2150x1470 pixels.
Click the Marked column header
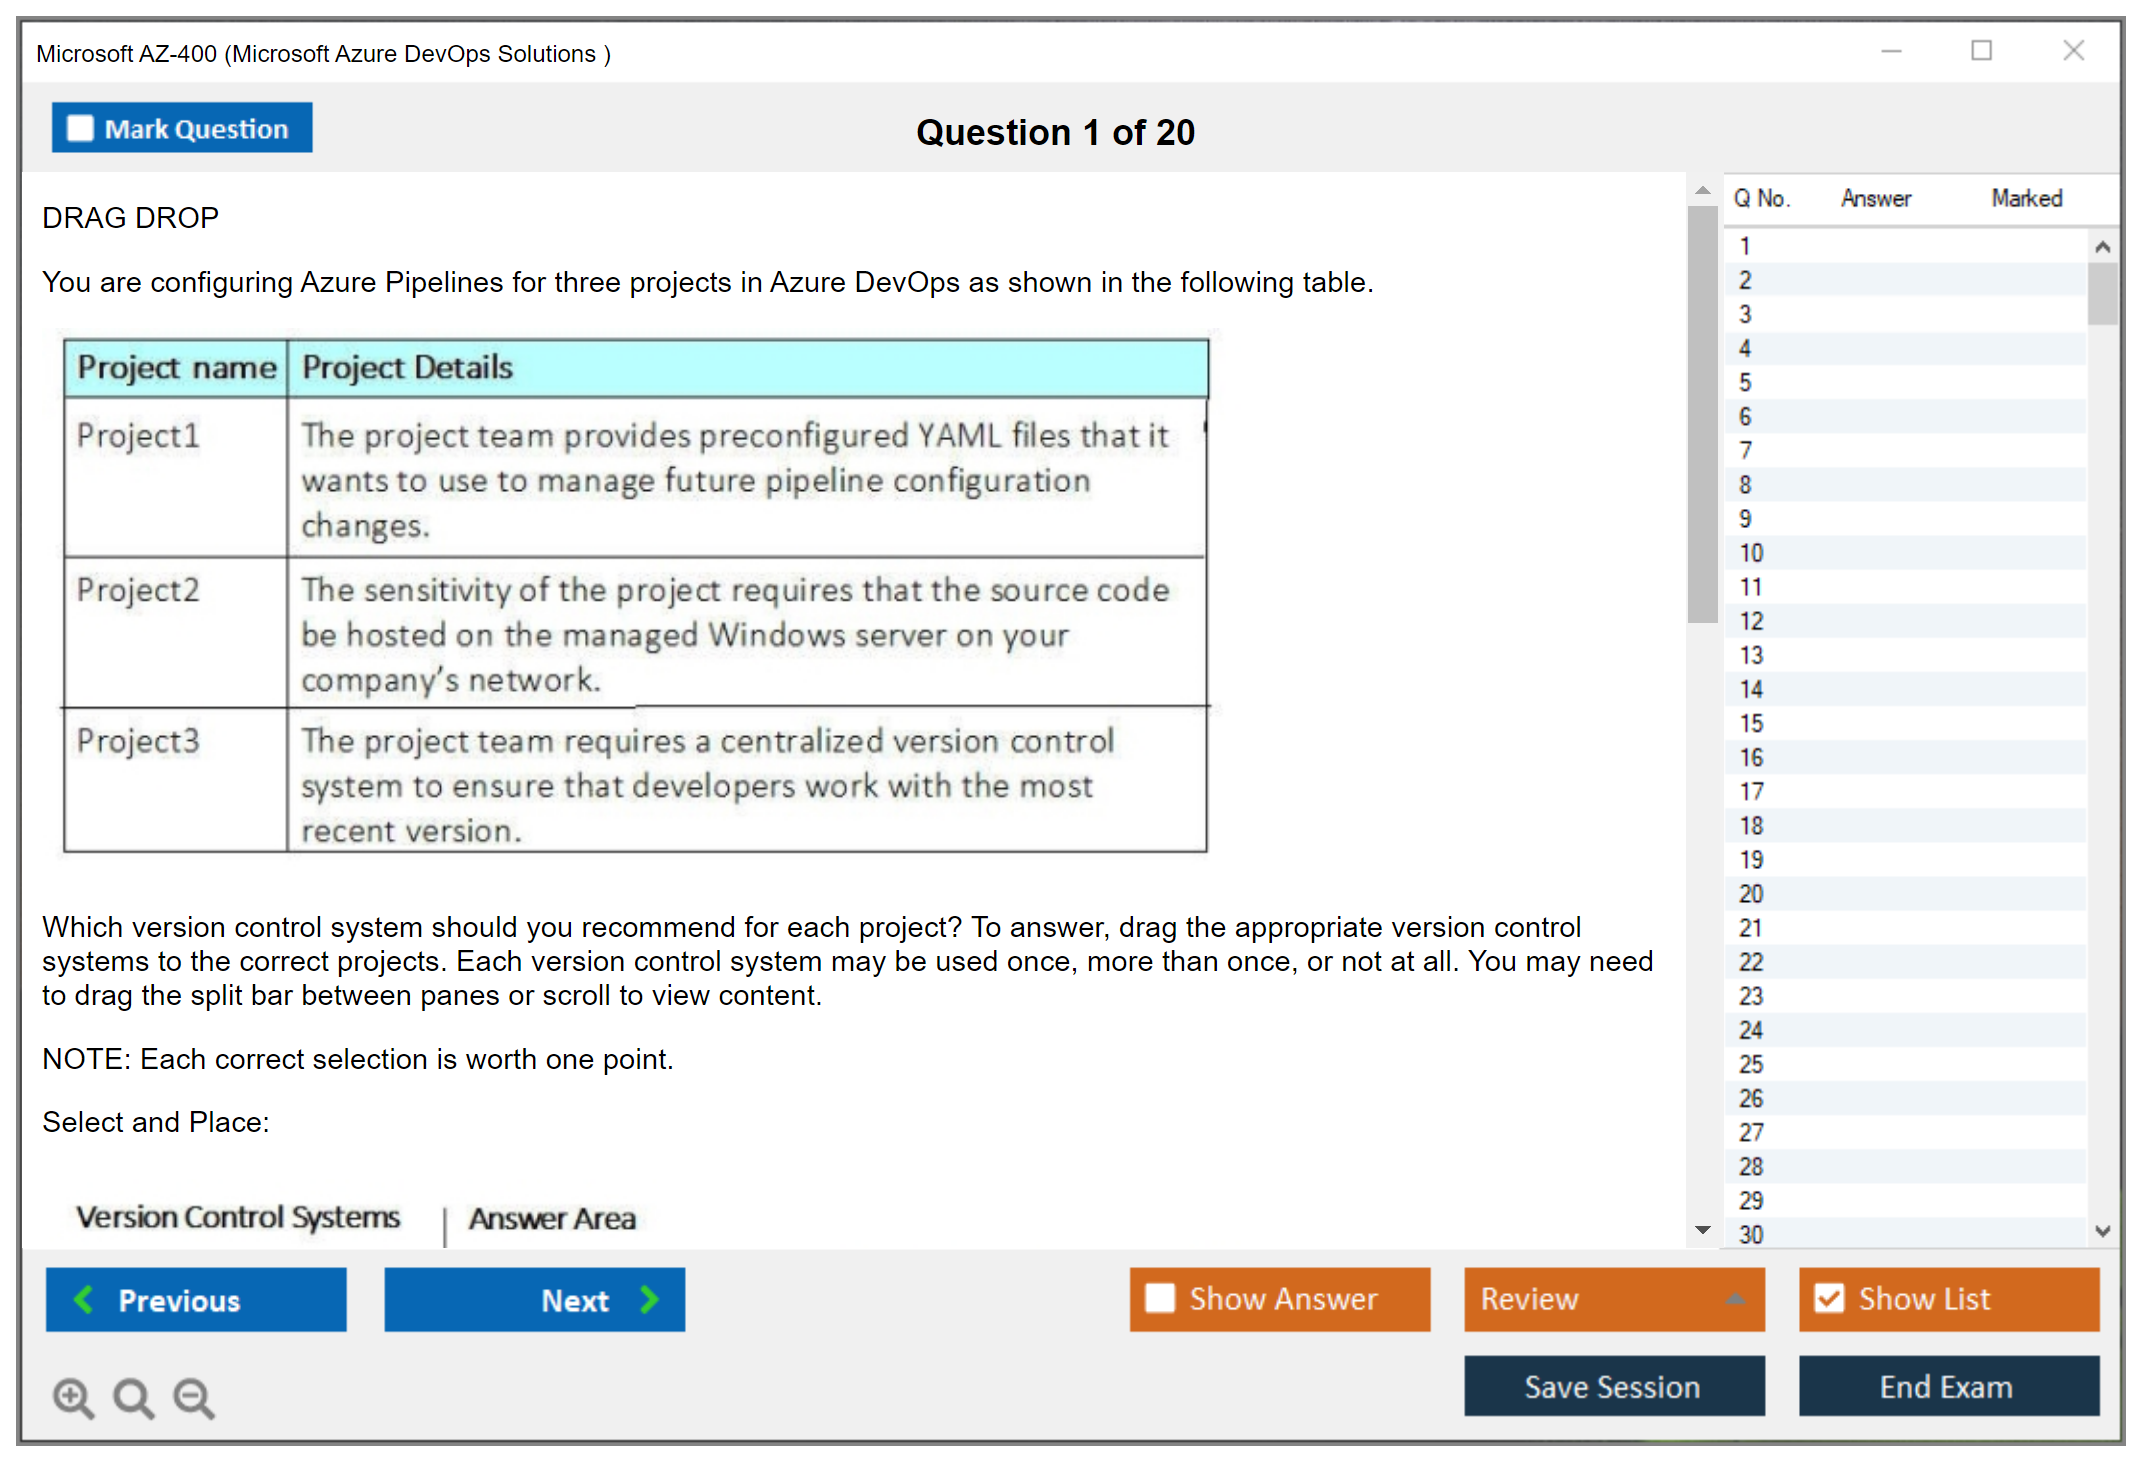pos(2026,198)
